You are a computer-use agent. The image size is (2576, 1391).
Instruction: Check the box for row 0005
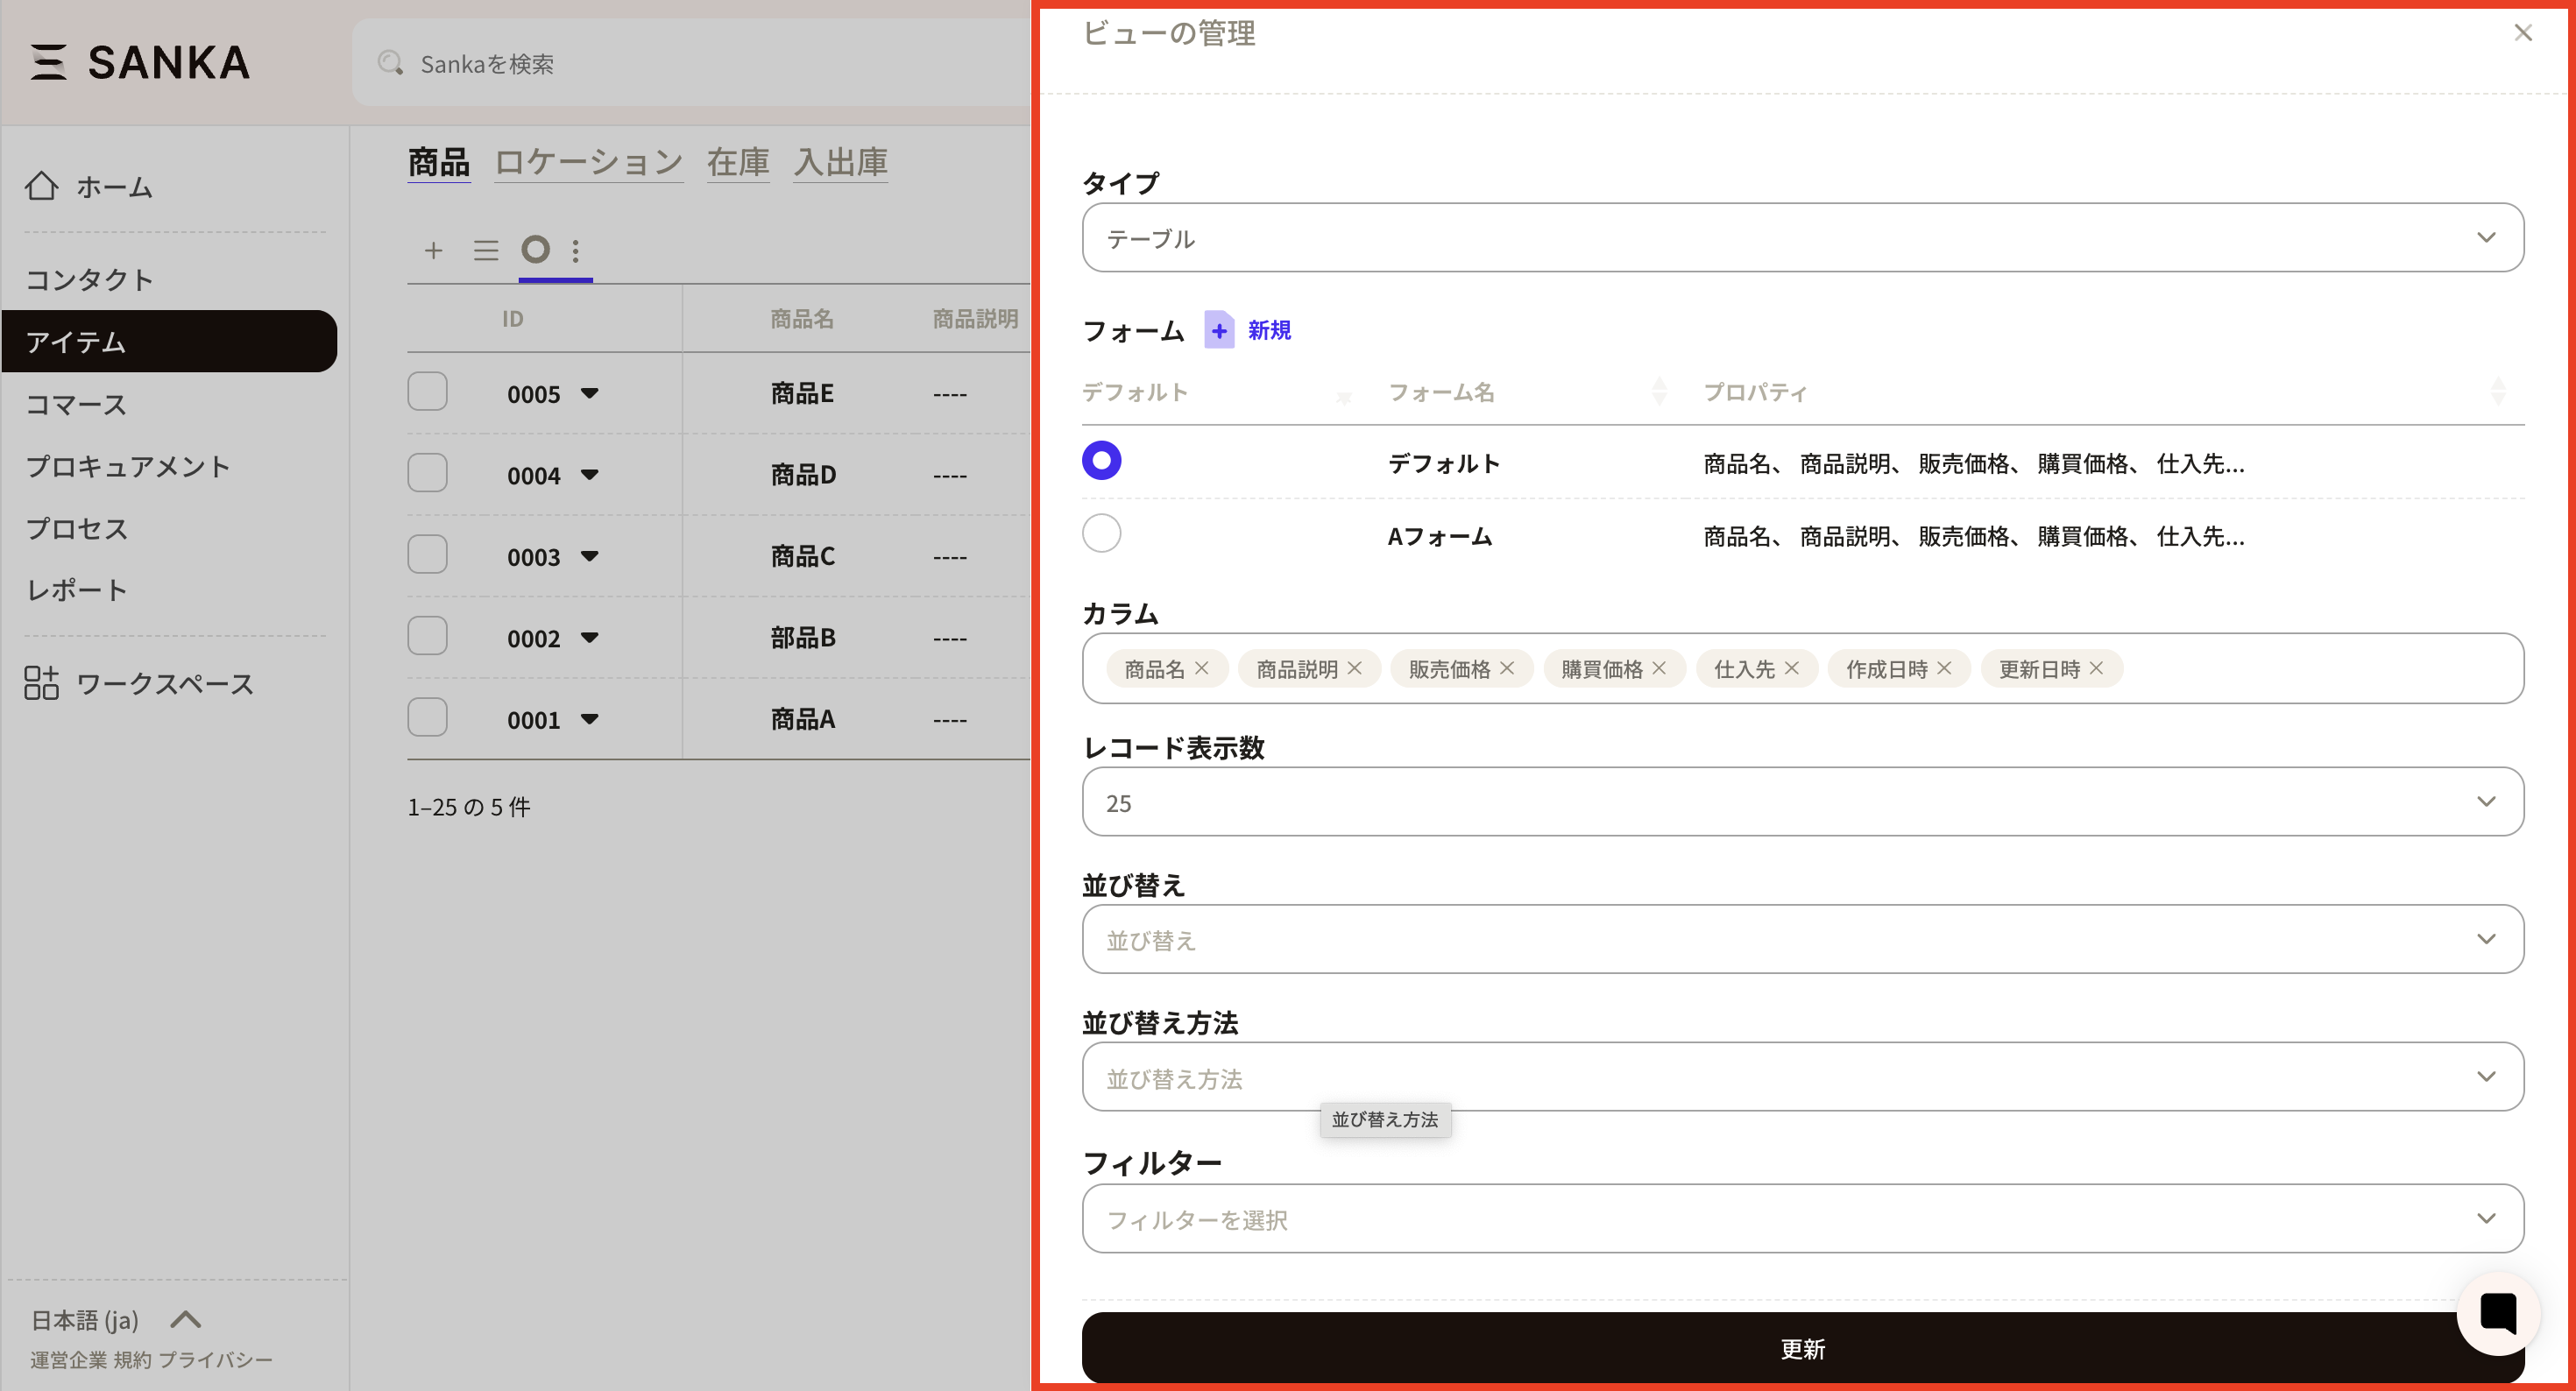(x=427, y=392)
